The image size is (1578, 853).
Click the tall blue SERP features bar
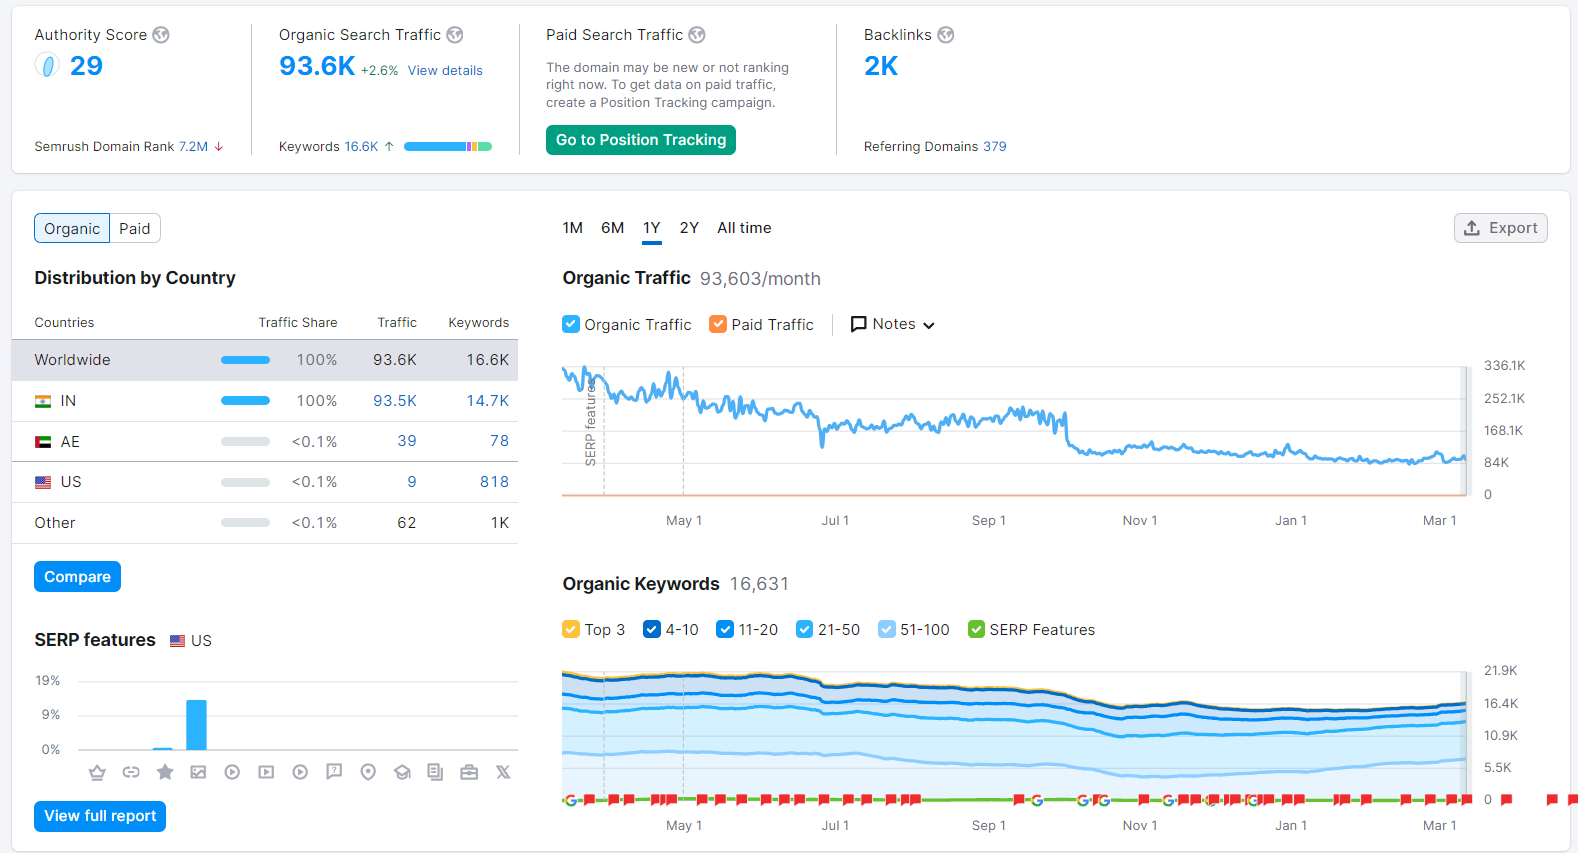coord(197,725)
